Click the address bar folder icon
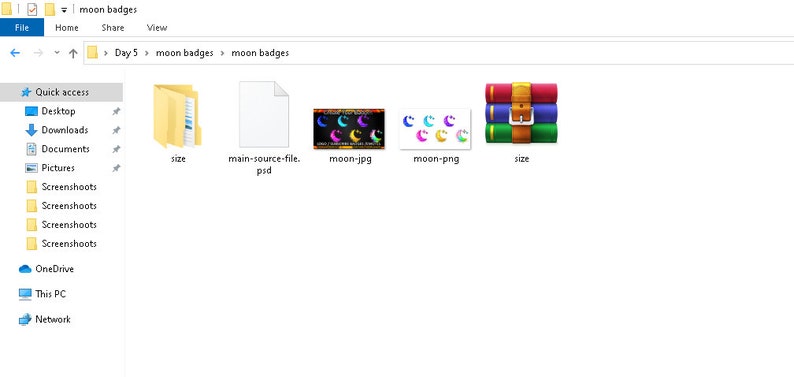This screenshot has height=377, width=794. tap(92, 53)
